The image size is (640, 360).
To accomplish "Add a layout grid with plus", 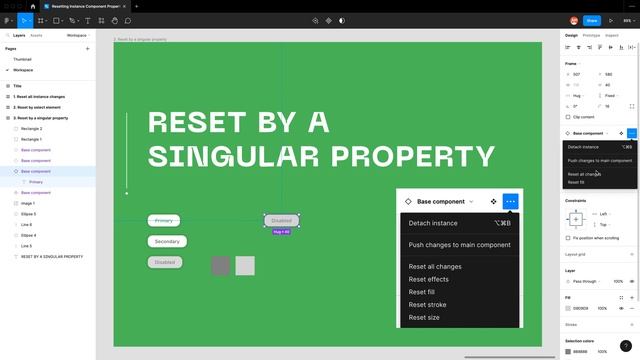I will (632, 254).
